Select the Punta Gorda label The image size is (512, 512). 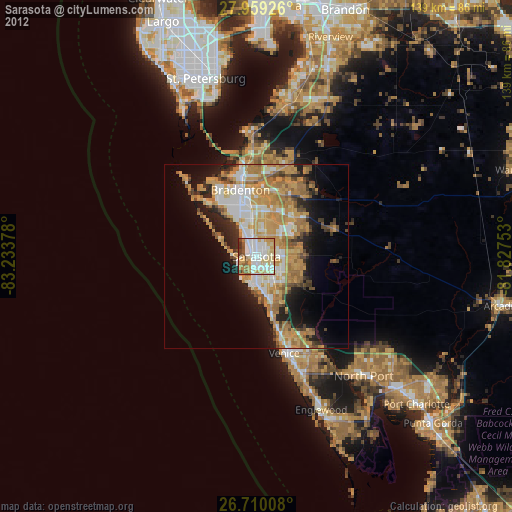(433, 423)
